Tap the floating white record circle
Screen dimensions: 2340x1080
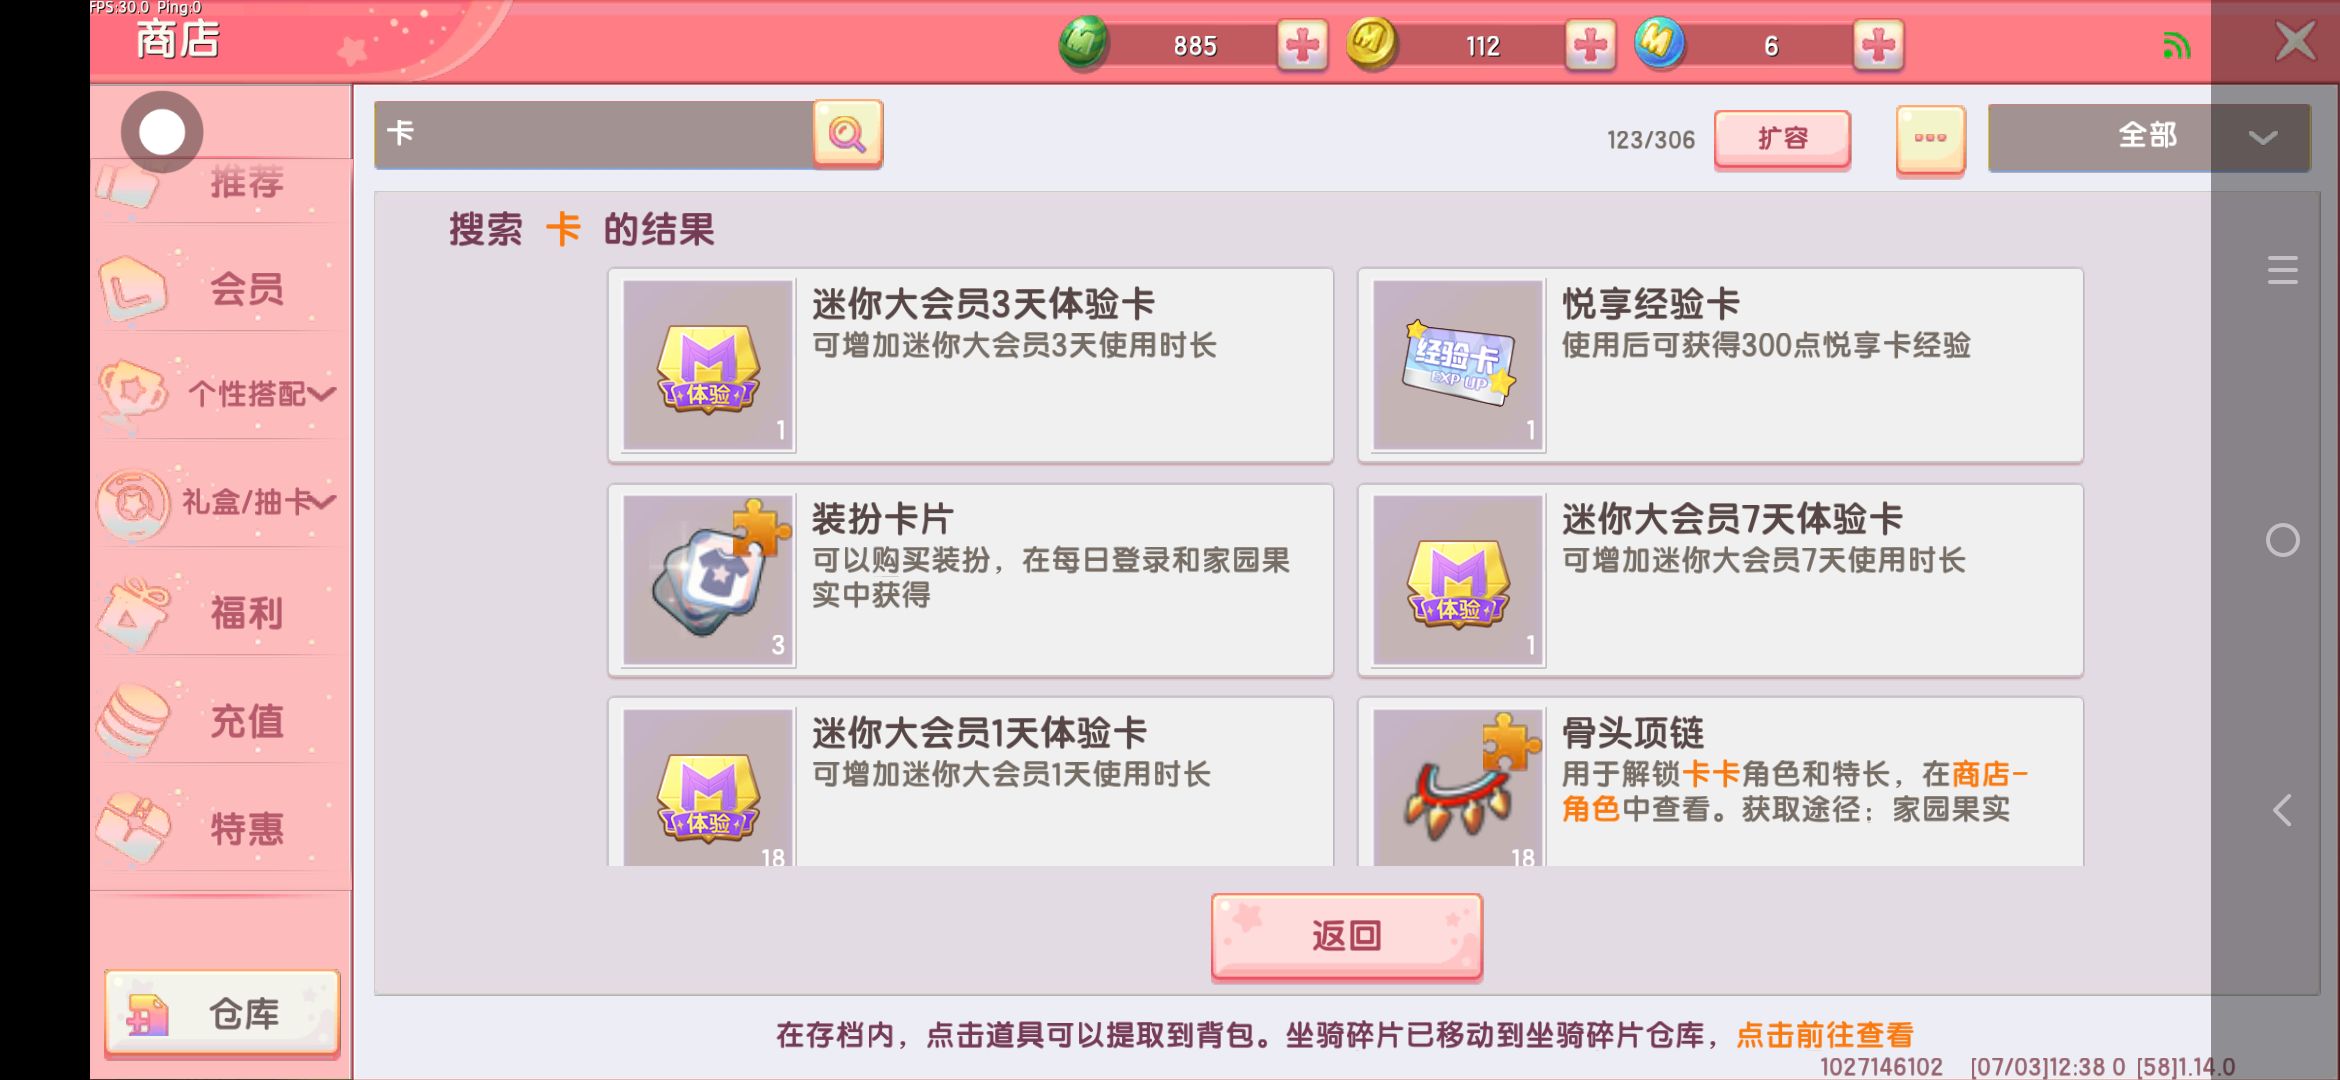coord(162,132)
